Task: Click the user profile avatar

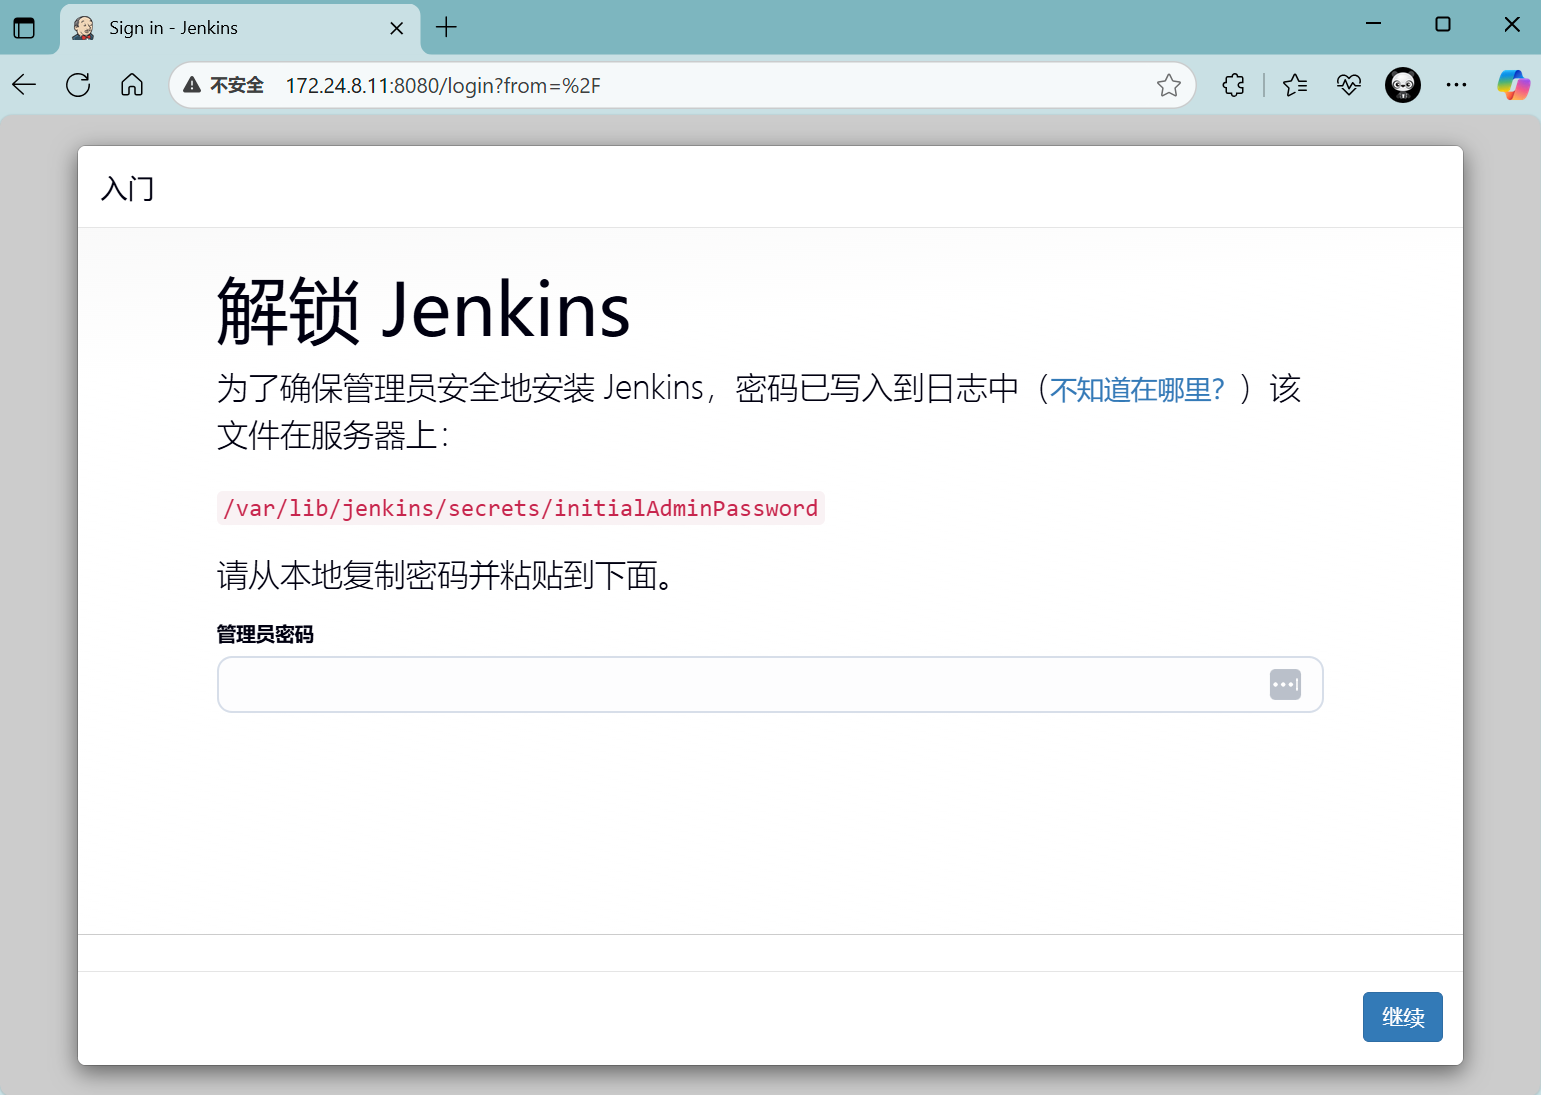Action: coord(1402,86)
